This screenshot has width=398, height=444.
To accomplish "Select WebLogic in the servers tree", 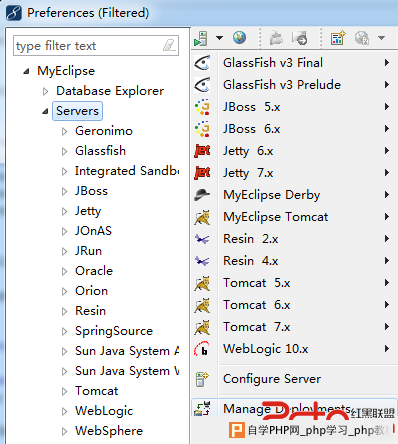I will (x=104, y=411).
